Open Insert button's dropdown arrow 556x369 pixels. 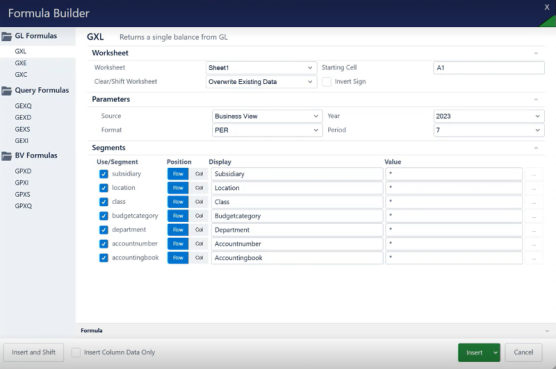(x=495, y=352)
